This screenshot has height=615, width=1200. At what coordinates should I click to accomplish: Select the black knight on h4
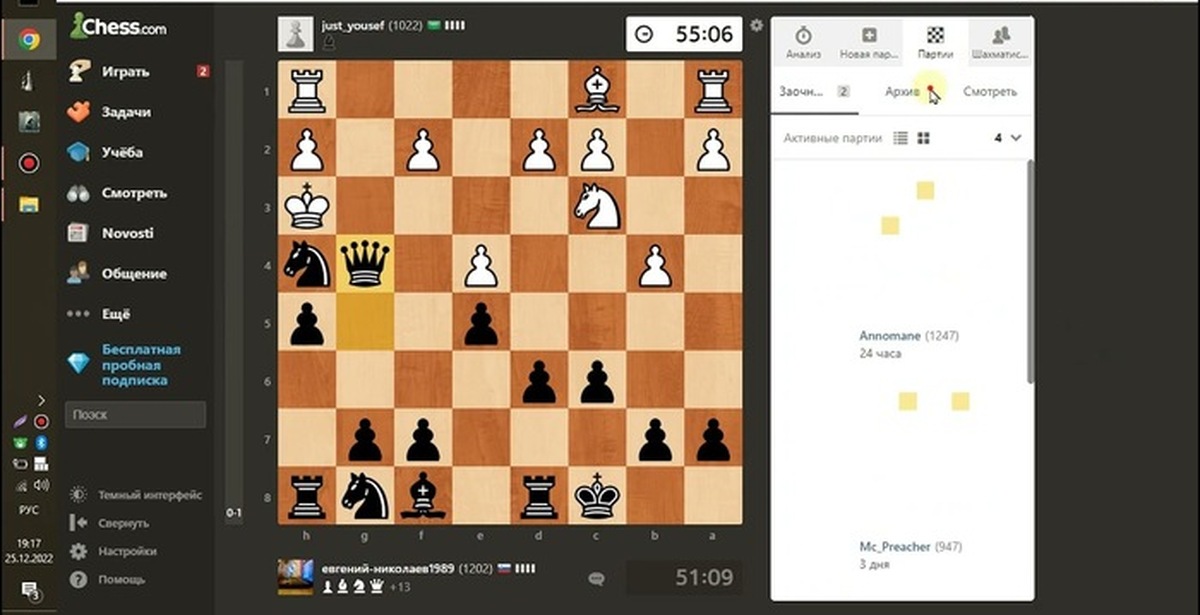point(307,264)
